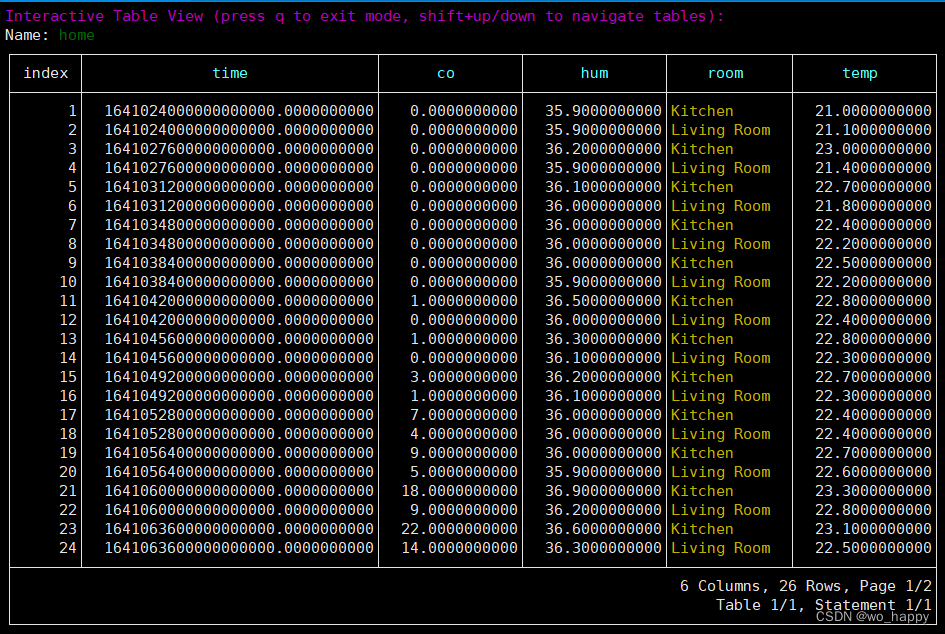Select the 'room' column header
This screenshot has height=634, width=945.
coord(725,72)
